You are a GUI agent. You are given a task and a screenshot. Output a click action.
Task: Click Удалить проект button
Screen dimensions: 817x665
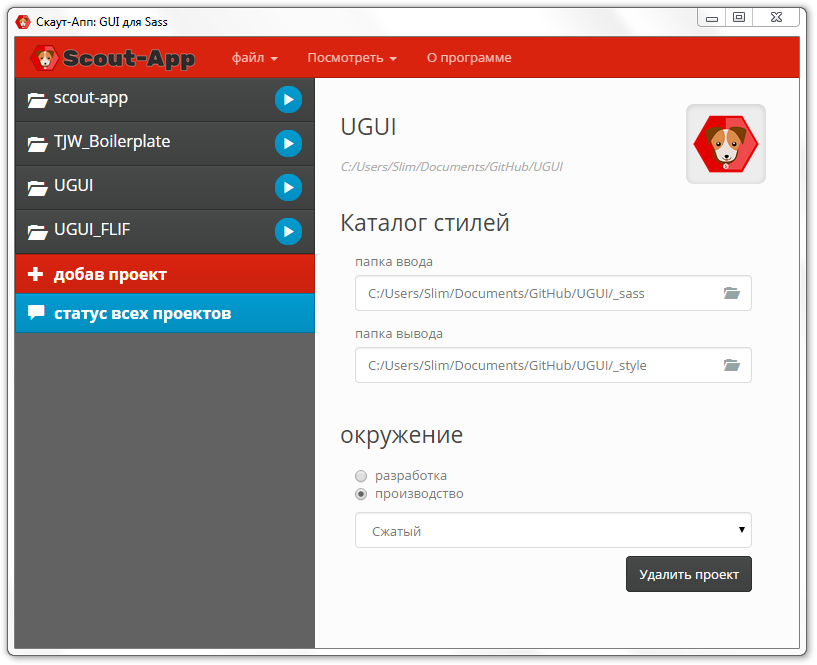coord(688,574)
